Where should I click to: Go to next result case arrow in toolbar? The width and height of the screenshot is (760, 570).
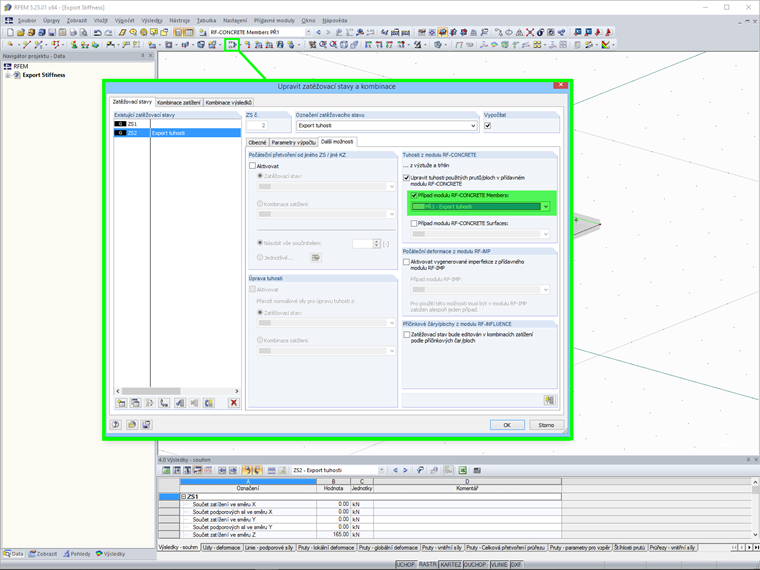pyautogui.click(x=328, y=32)
